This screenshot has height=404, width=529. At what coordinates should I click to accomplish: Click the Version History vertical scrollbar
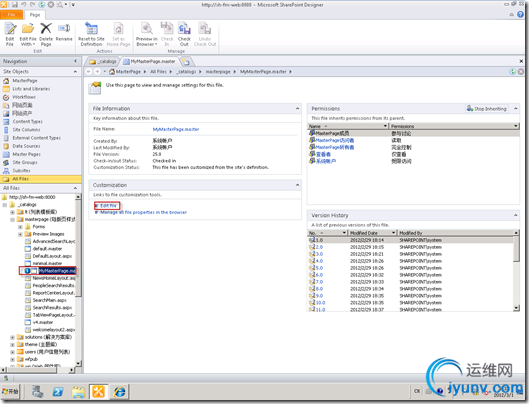[516, 271]
